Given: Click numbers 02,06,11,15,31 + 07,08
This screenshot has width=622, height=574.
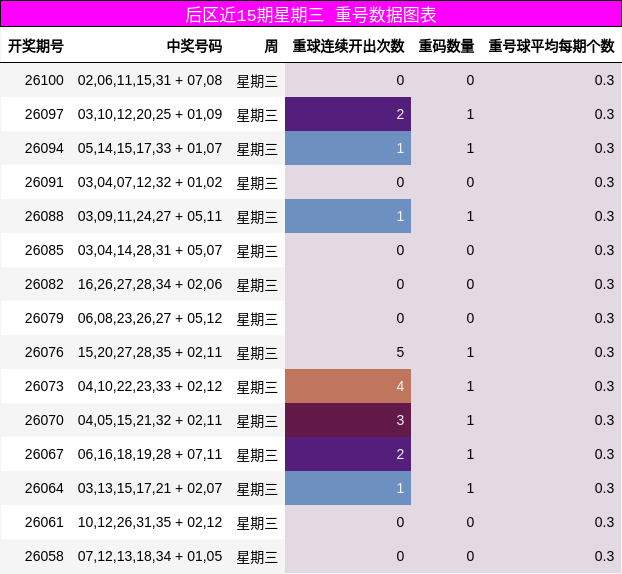Looking at the screenshot, I should (x=150, y=80).
